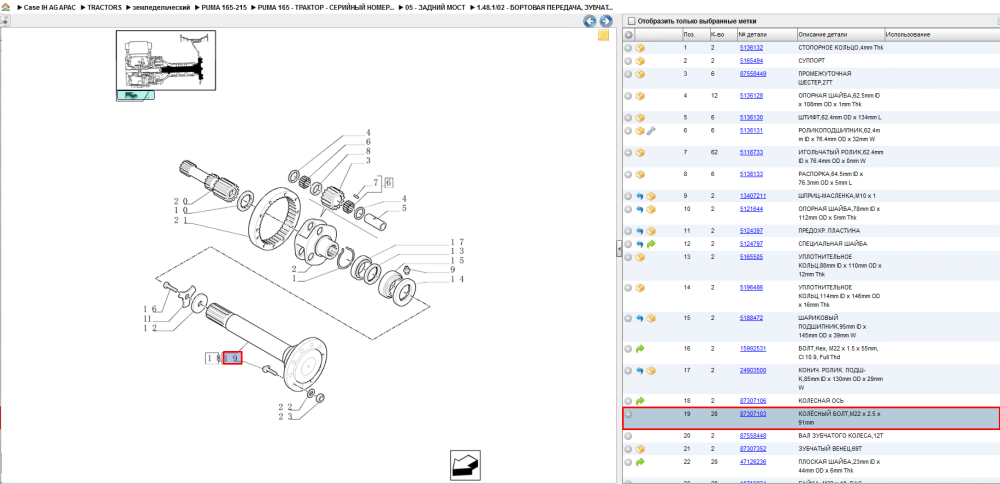Screen dimensions: 1000x484
Task: Click callout number 23 in diagram
Action: [x=285, y=418]
